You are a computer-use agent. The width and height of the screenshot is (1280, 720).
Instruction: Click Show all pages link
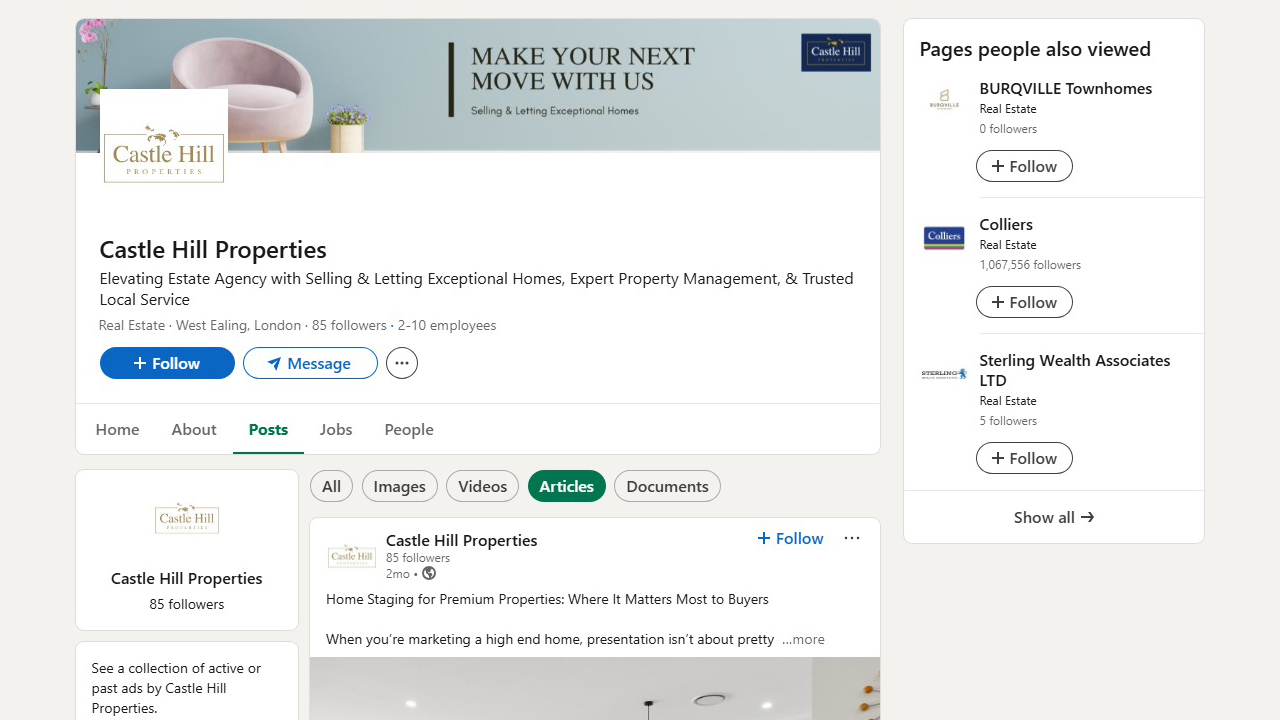[1054, 517]
